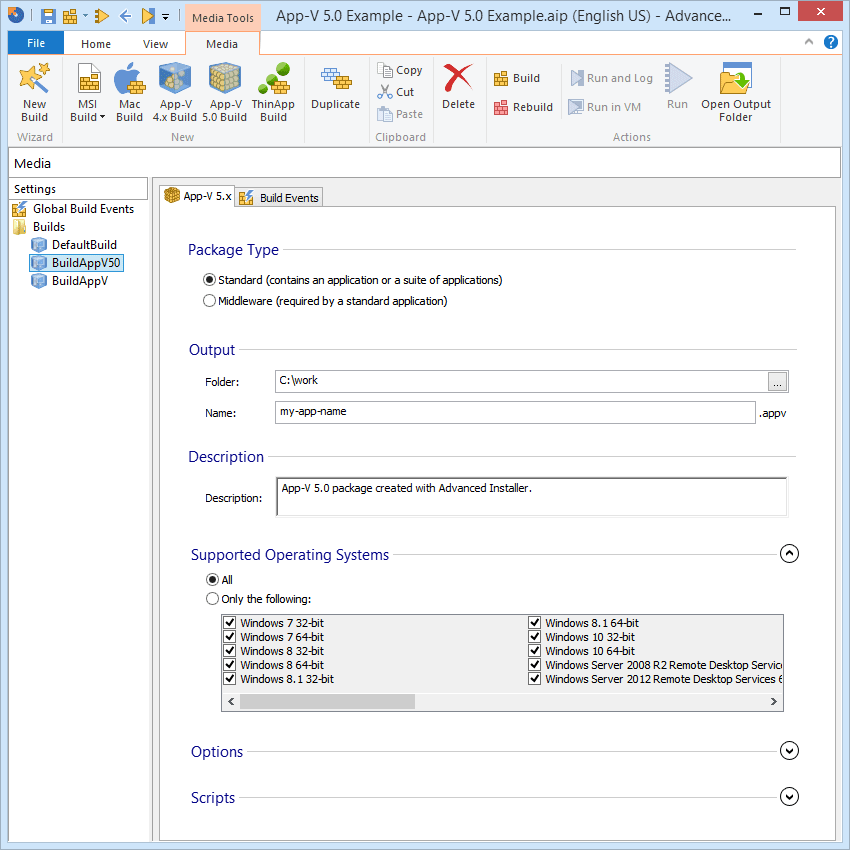Screen dimensions: 850x850
Task: Expand the Scripts section
Action: pyautogui.click(x=789, y=797)
